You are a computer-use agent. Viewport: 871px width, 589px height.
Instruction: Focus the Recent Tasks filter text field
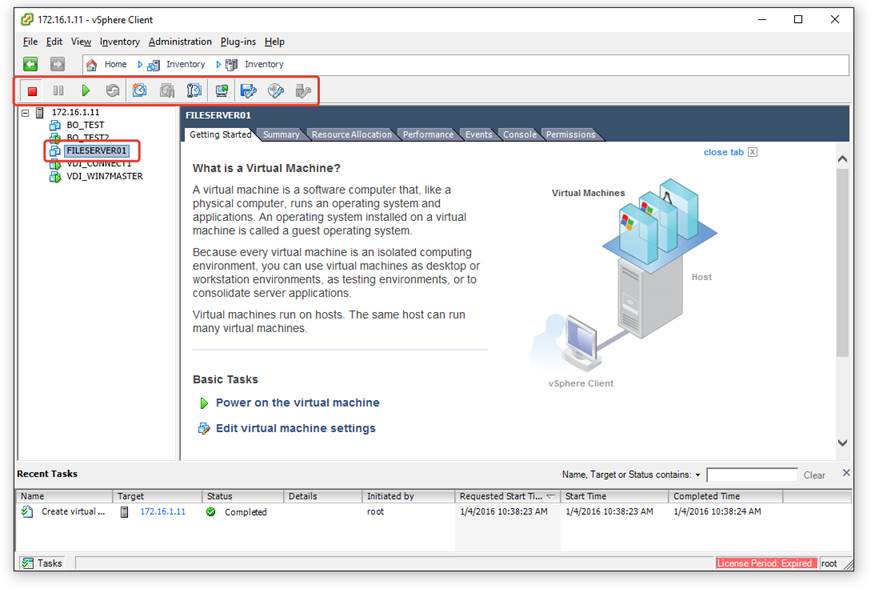tap(752, 475)
